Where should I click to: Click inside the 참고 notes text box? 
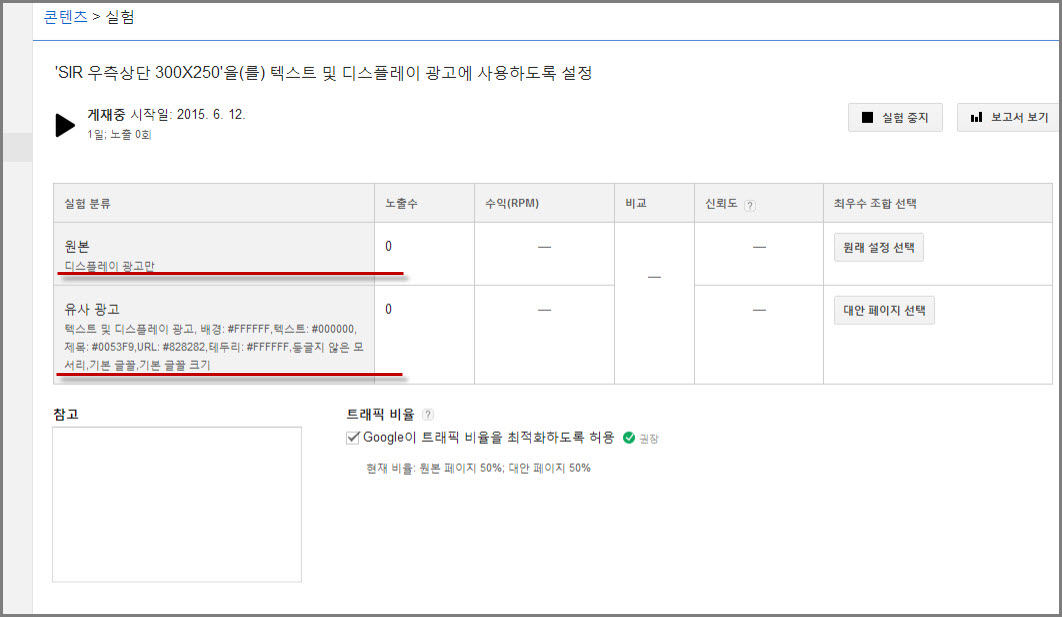(x=177, y=504)
